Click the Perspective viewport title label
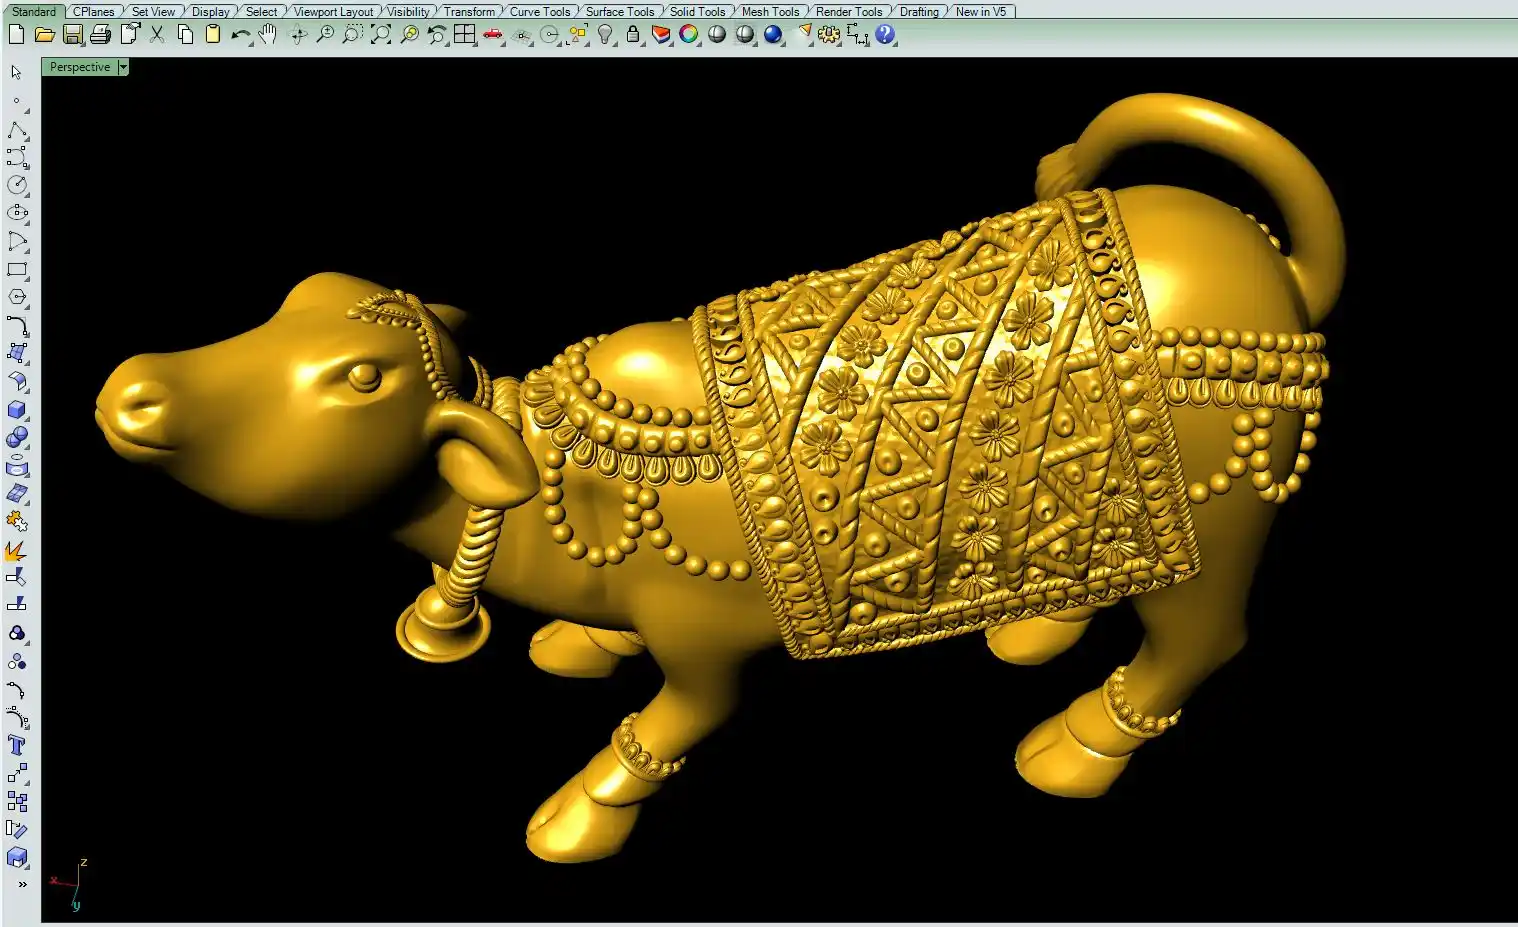The height and width of the screenshot is (927, 1518). [80, 67]
